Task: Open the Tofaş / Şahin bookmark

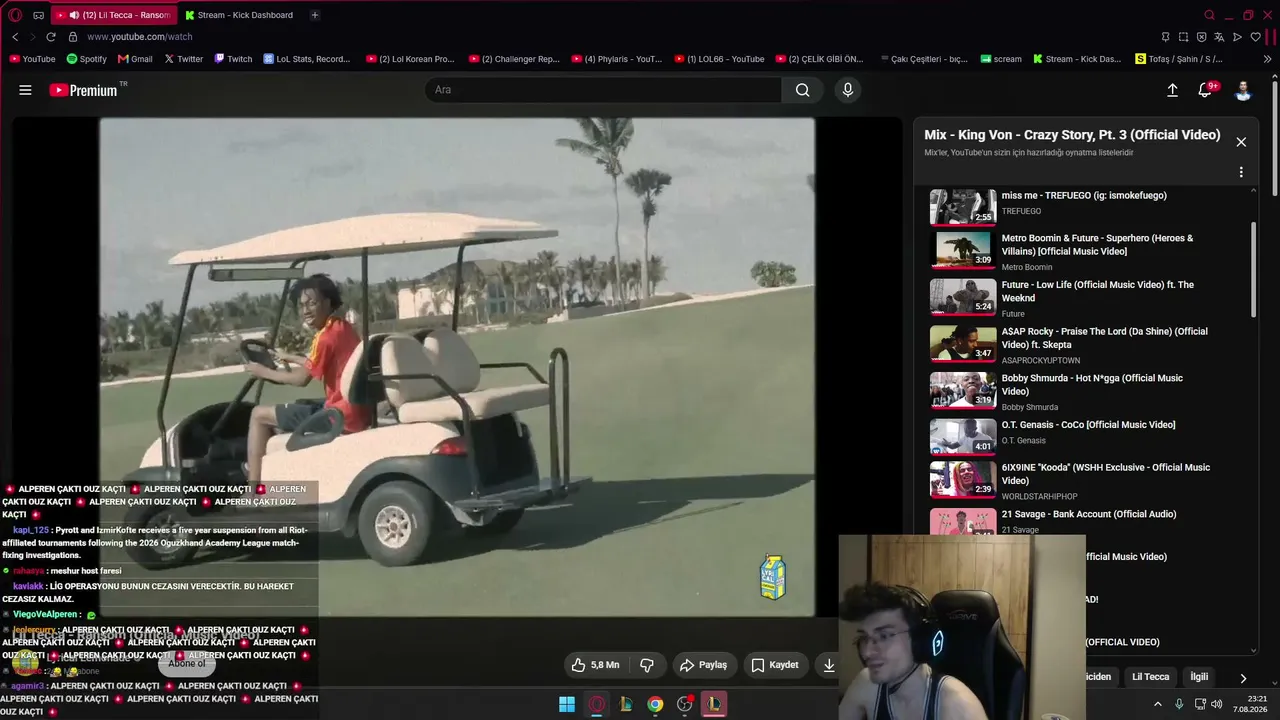Action: click(1179, 59)
